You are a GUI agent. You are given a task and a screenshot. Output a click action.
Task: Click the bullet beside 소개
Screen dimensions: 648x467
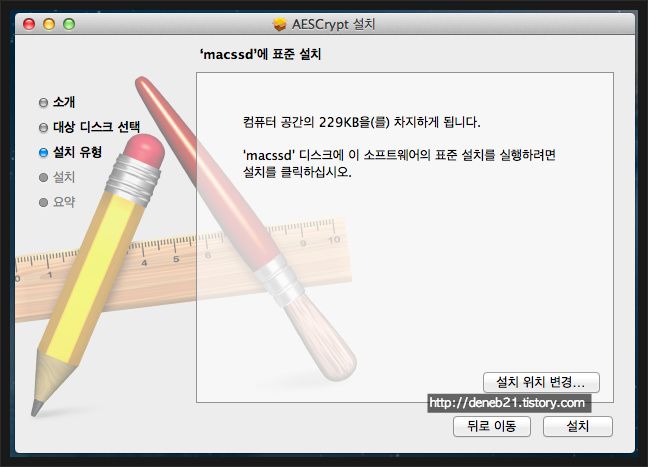(43, 102)
